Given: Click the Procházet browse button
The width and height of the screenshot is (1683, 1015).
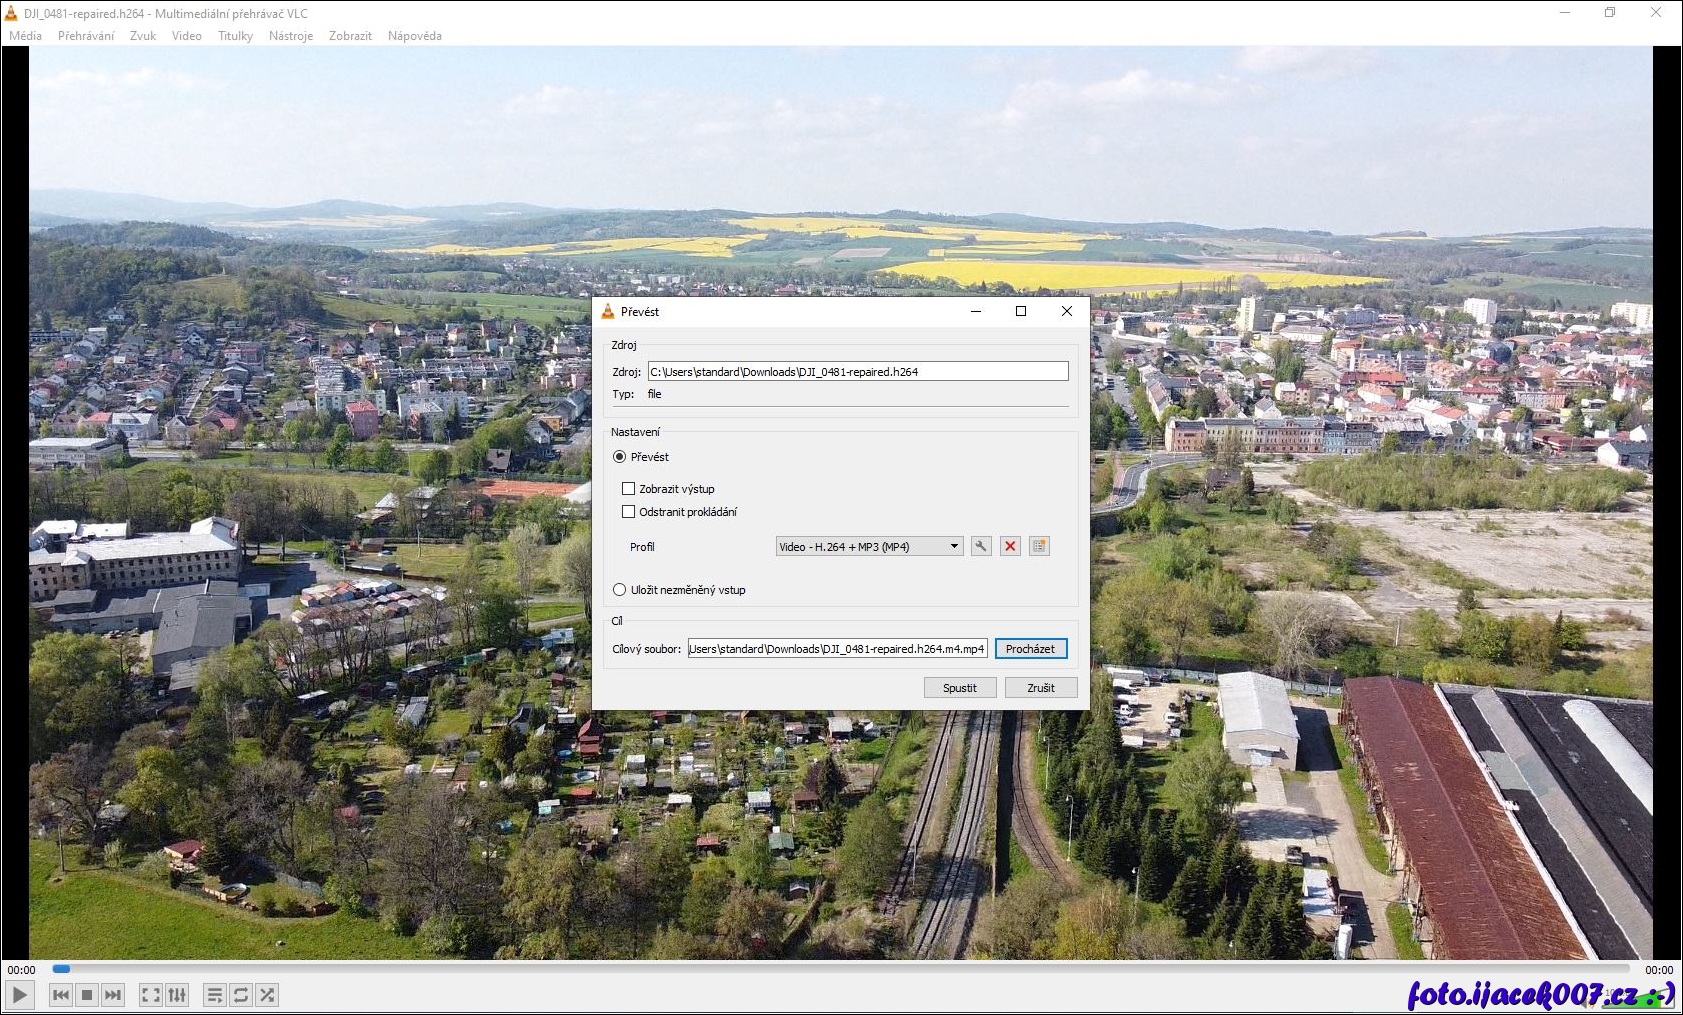Looking at the screenshot, I should point(1030,649).
